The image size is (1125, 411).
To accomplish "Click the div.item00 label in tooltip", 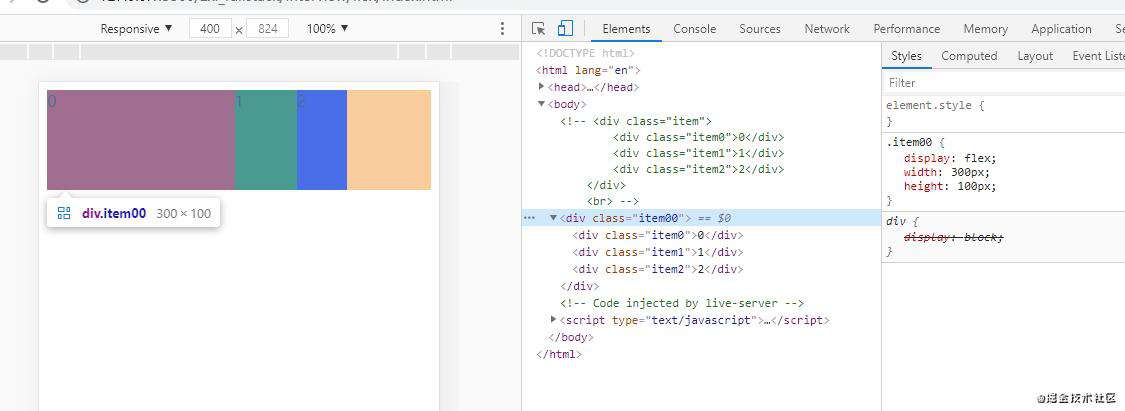I will [x=114, y=213].
